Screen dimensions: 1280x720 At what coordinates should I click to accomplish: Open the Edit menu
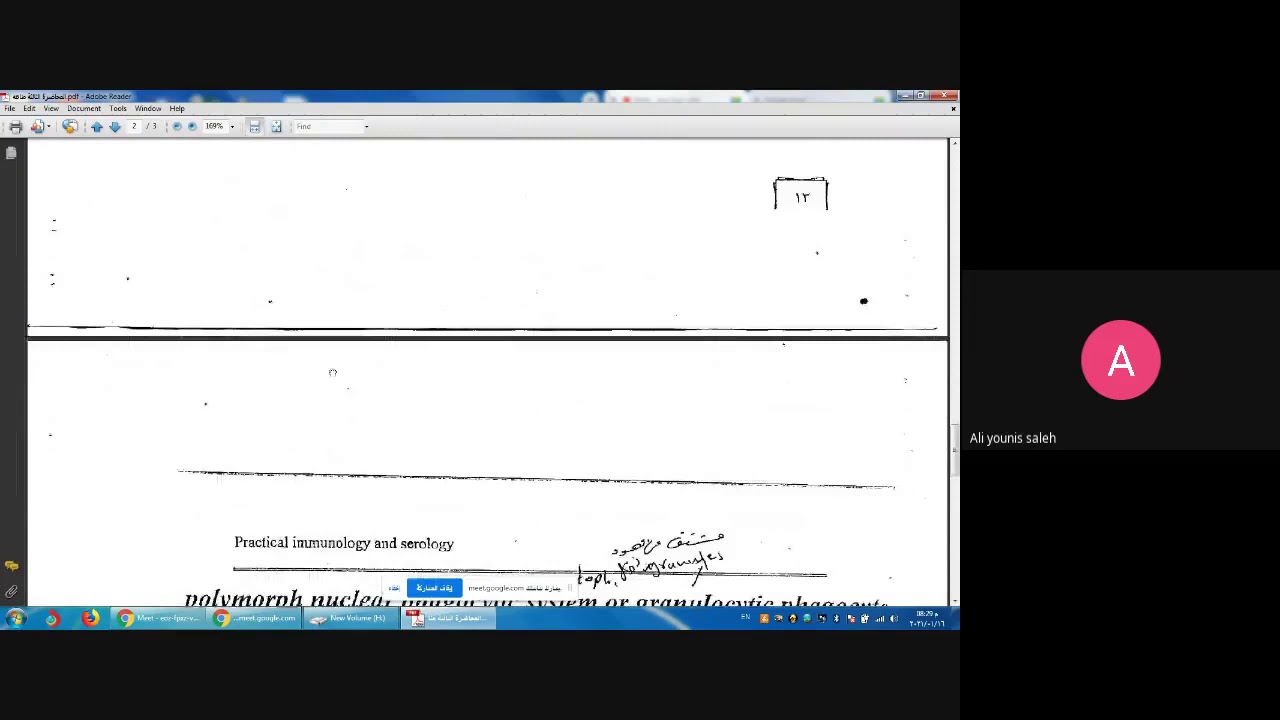(x=29, y=108)
